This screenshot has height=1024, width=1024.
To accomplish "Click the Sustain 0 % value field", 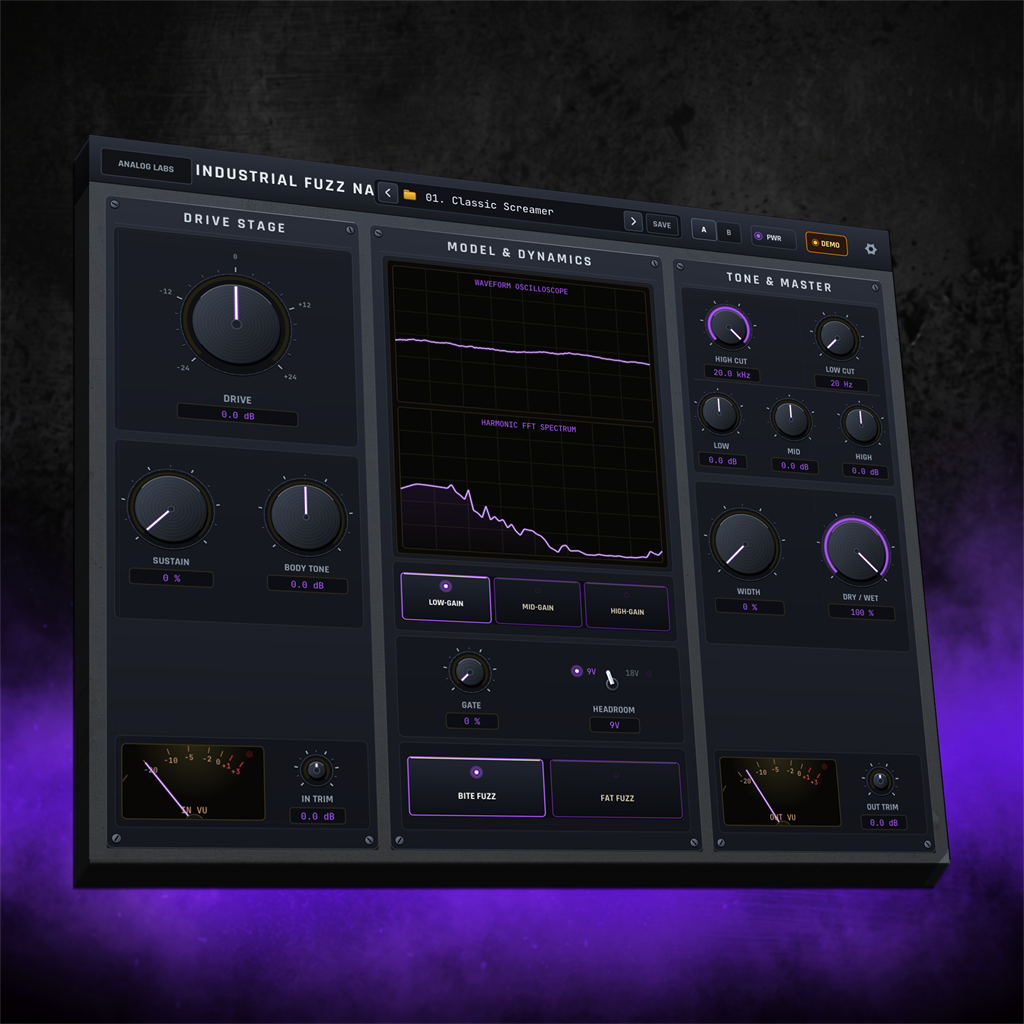I will (171, 578).
